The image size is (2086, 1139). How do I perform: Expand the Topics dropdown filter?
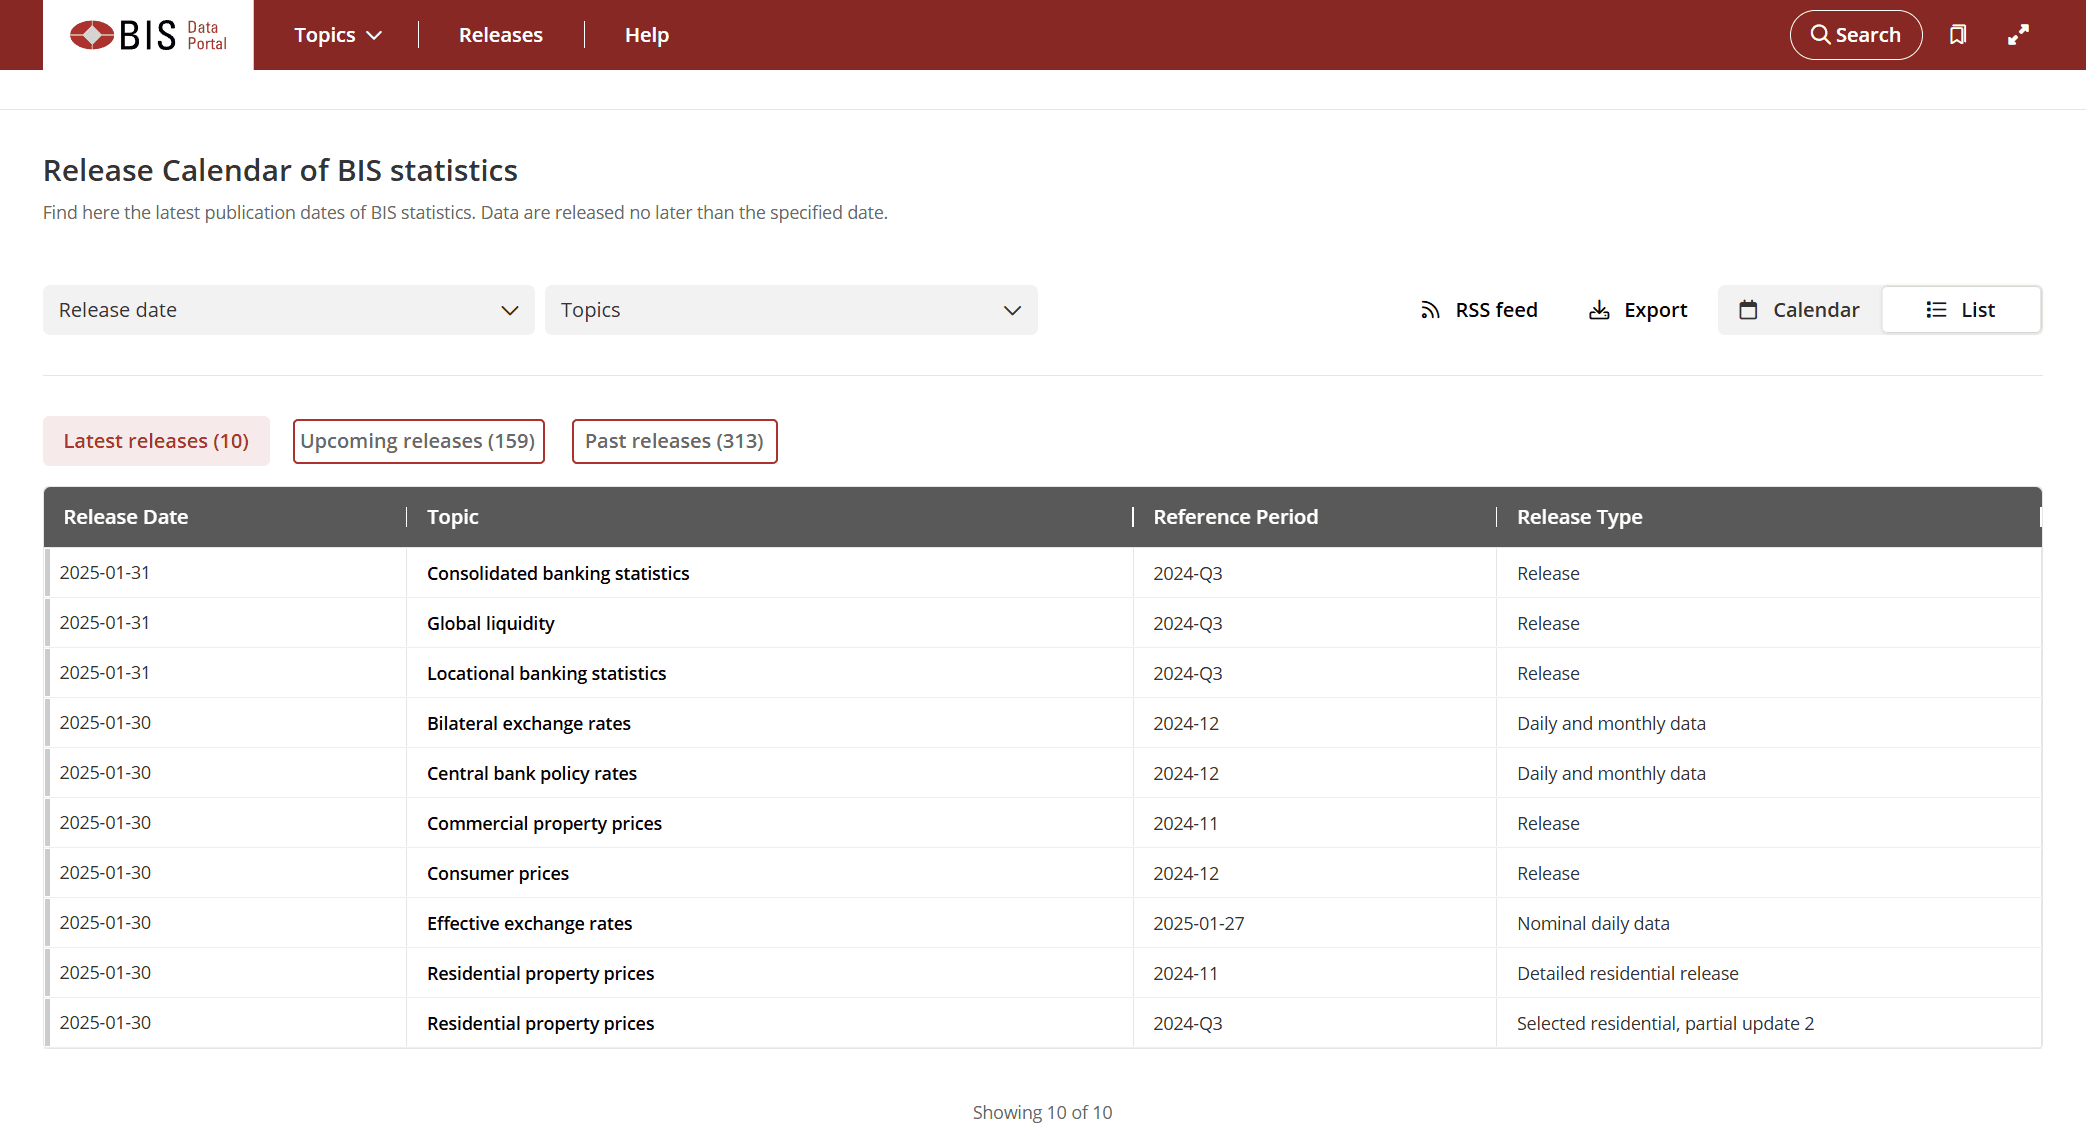[791, 309]
